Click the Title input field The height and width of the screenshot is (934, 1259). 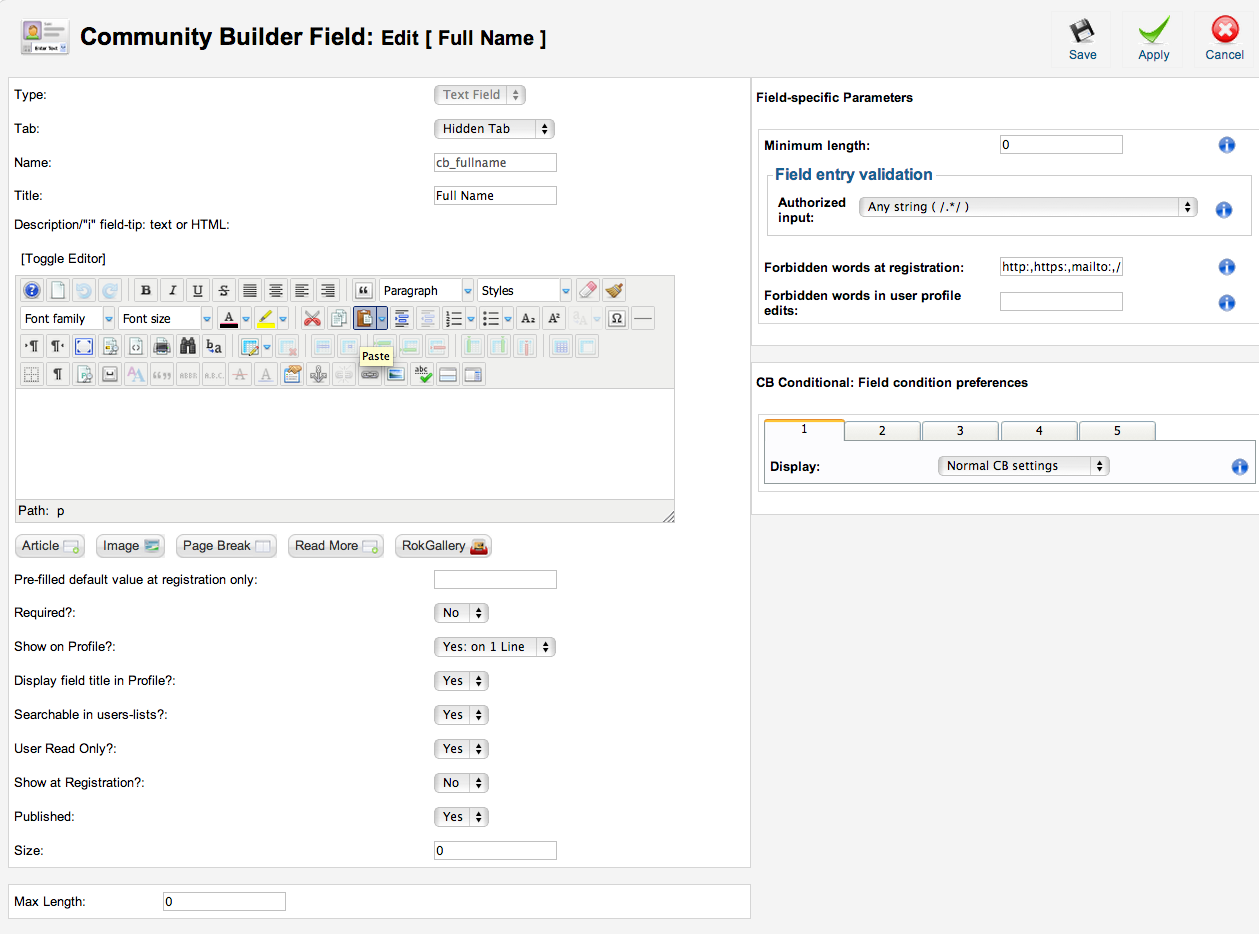coord(495,196)
